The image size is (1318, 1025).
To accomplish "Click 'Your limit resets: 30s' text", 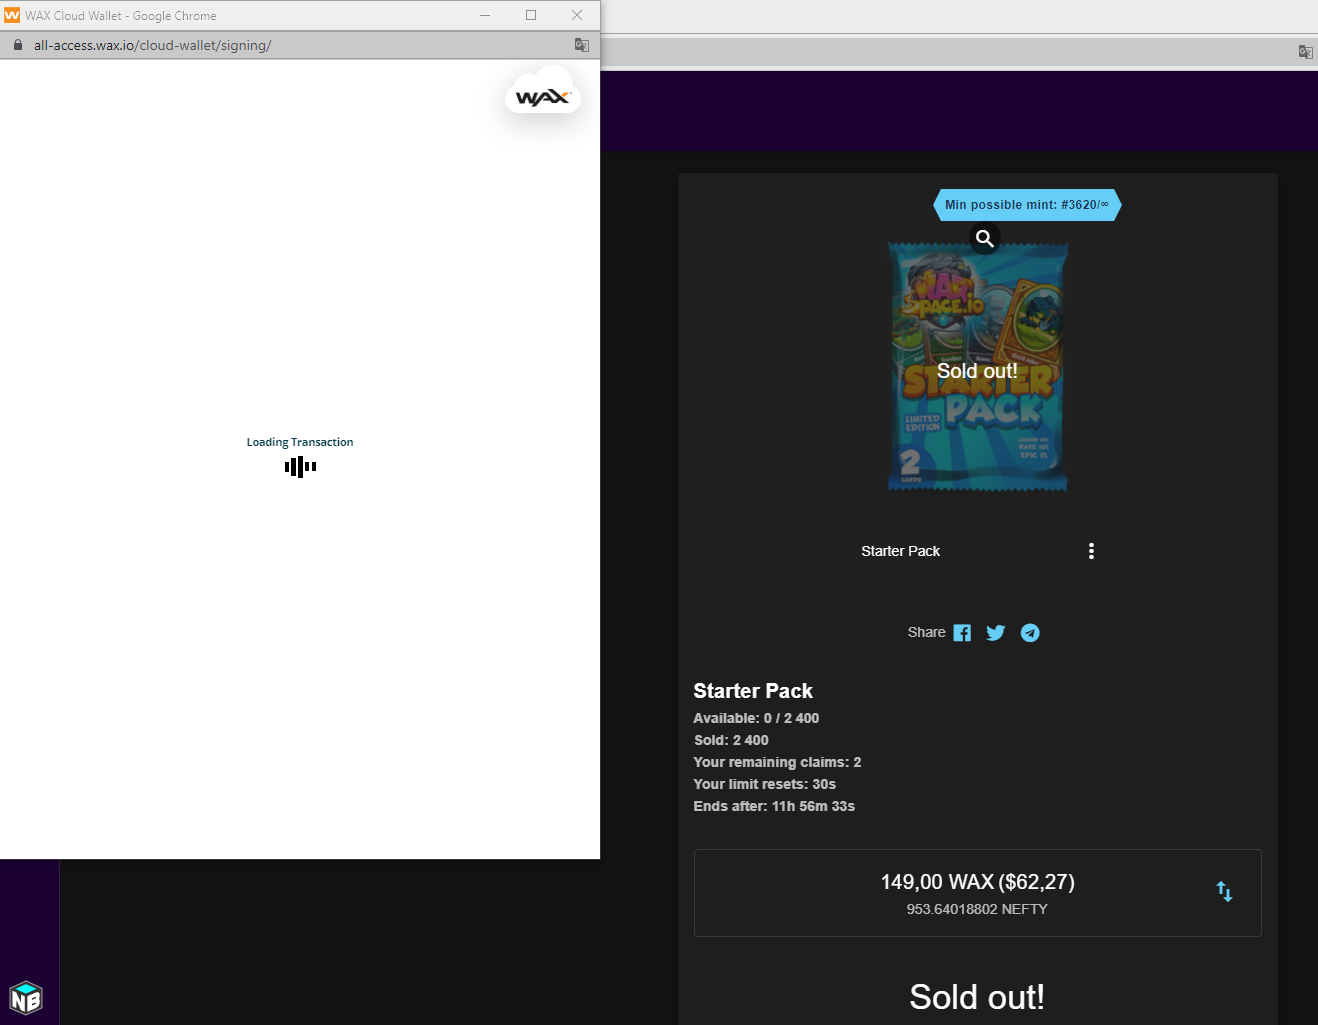I will [x=764, y=784].
